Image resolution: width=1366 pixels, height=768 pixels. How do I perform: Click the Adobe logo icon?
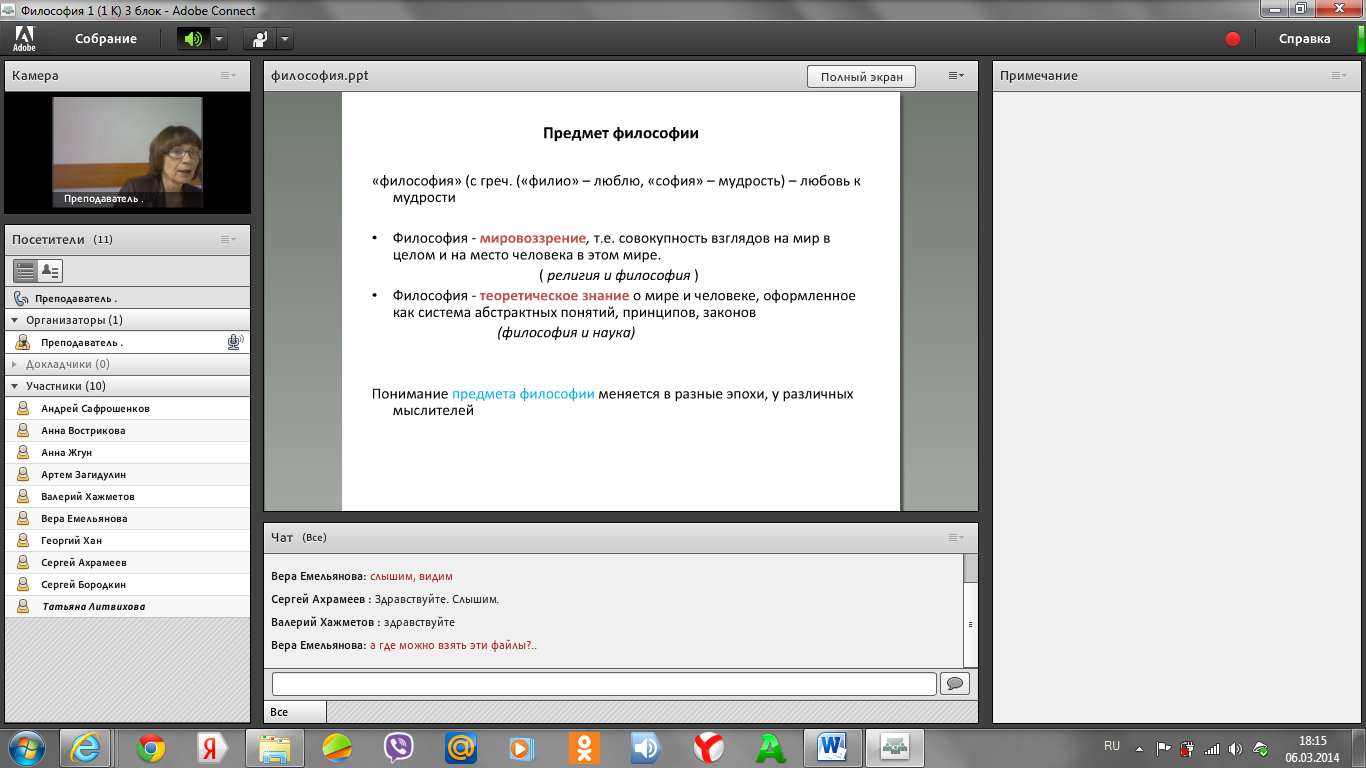[24, 39]
